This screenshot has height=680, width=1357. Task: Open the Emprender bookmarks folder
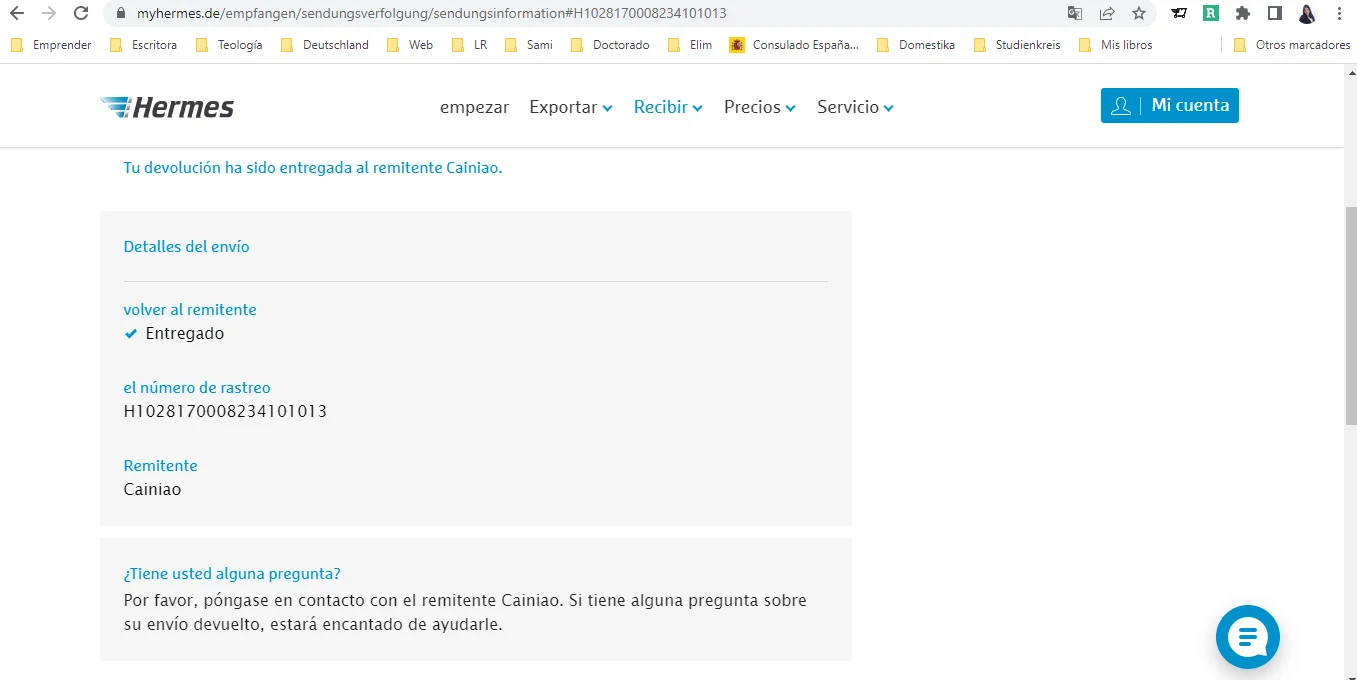click(x=51, y=45)
